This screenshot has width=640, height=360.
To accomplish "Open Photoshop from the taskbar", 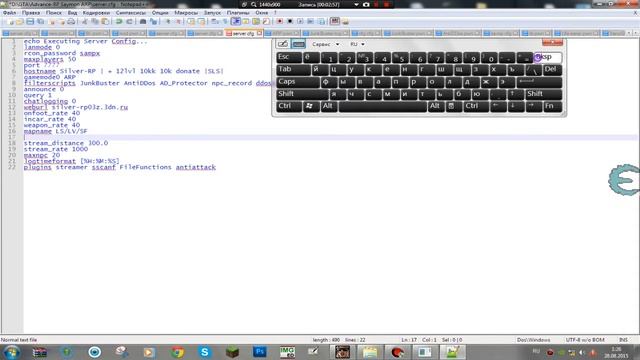I will [260, 352].
